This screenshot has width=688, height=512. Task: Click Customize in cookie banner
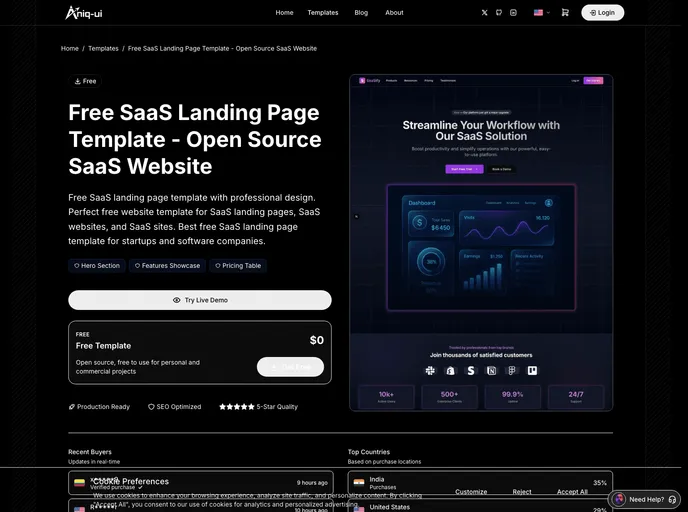tap(471, 492)
